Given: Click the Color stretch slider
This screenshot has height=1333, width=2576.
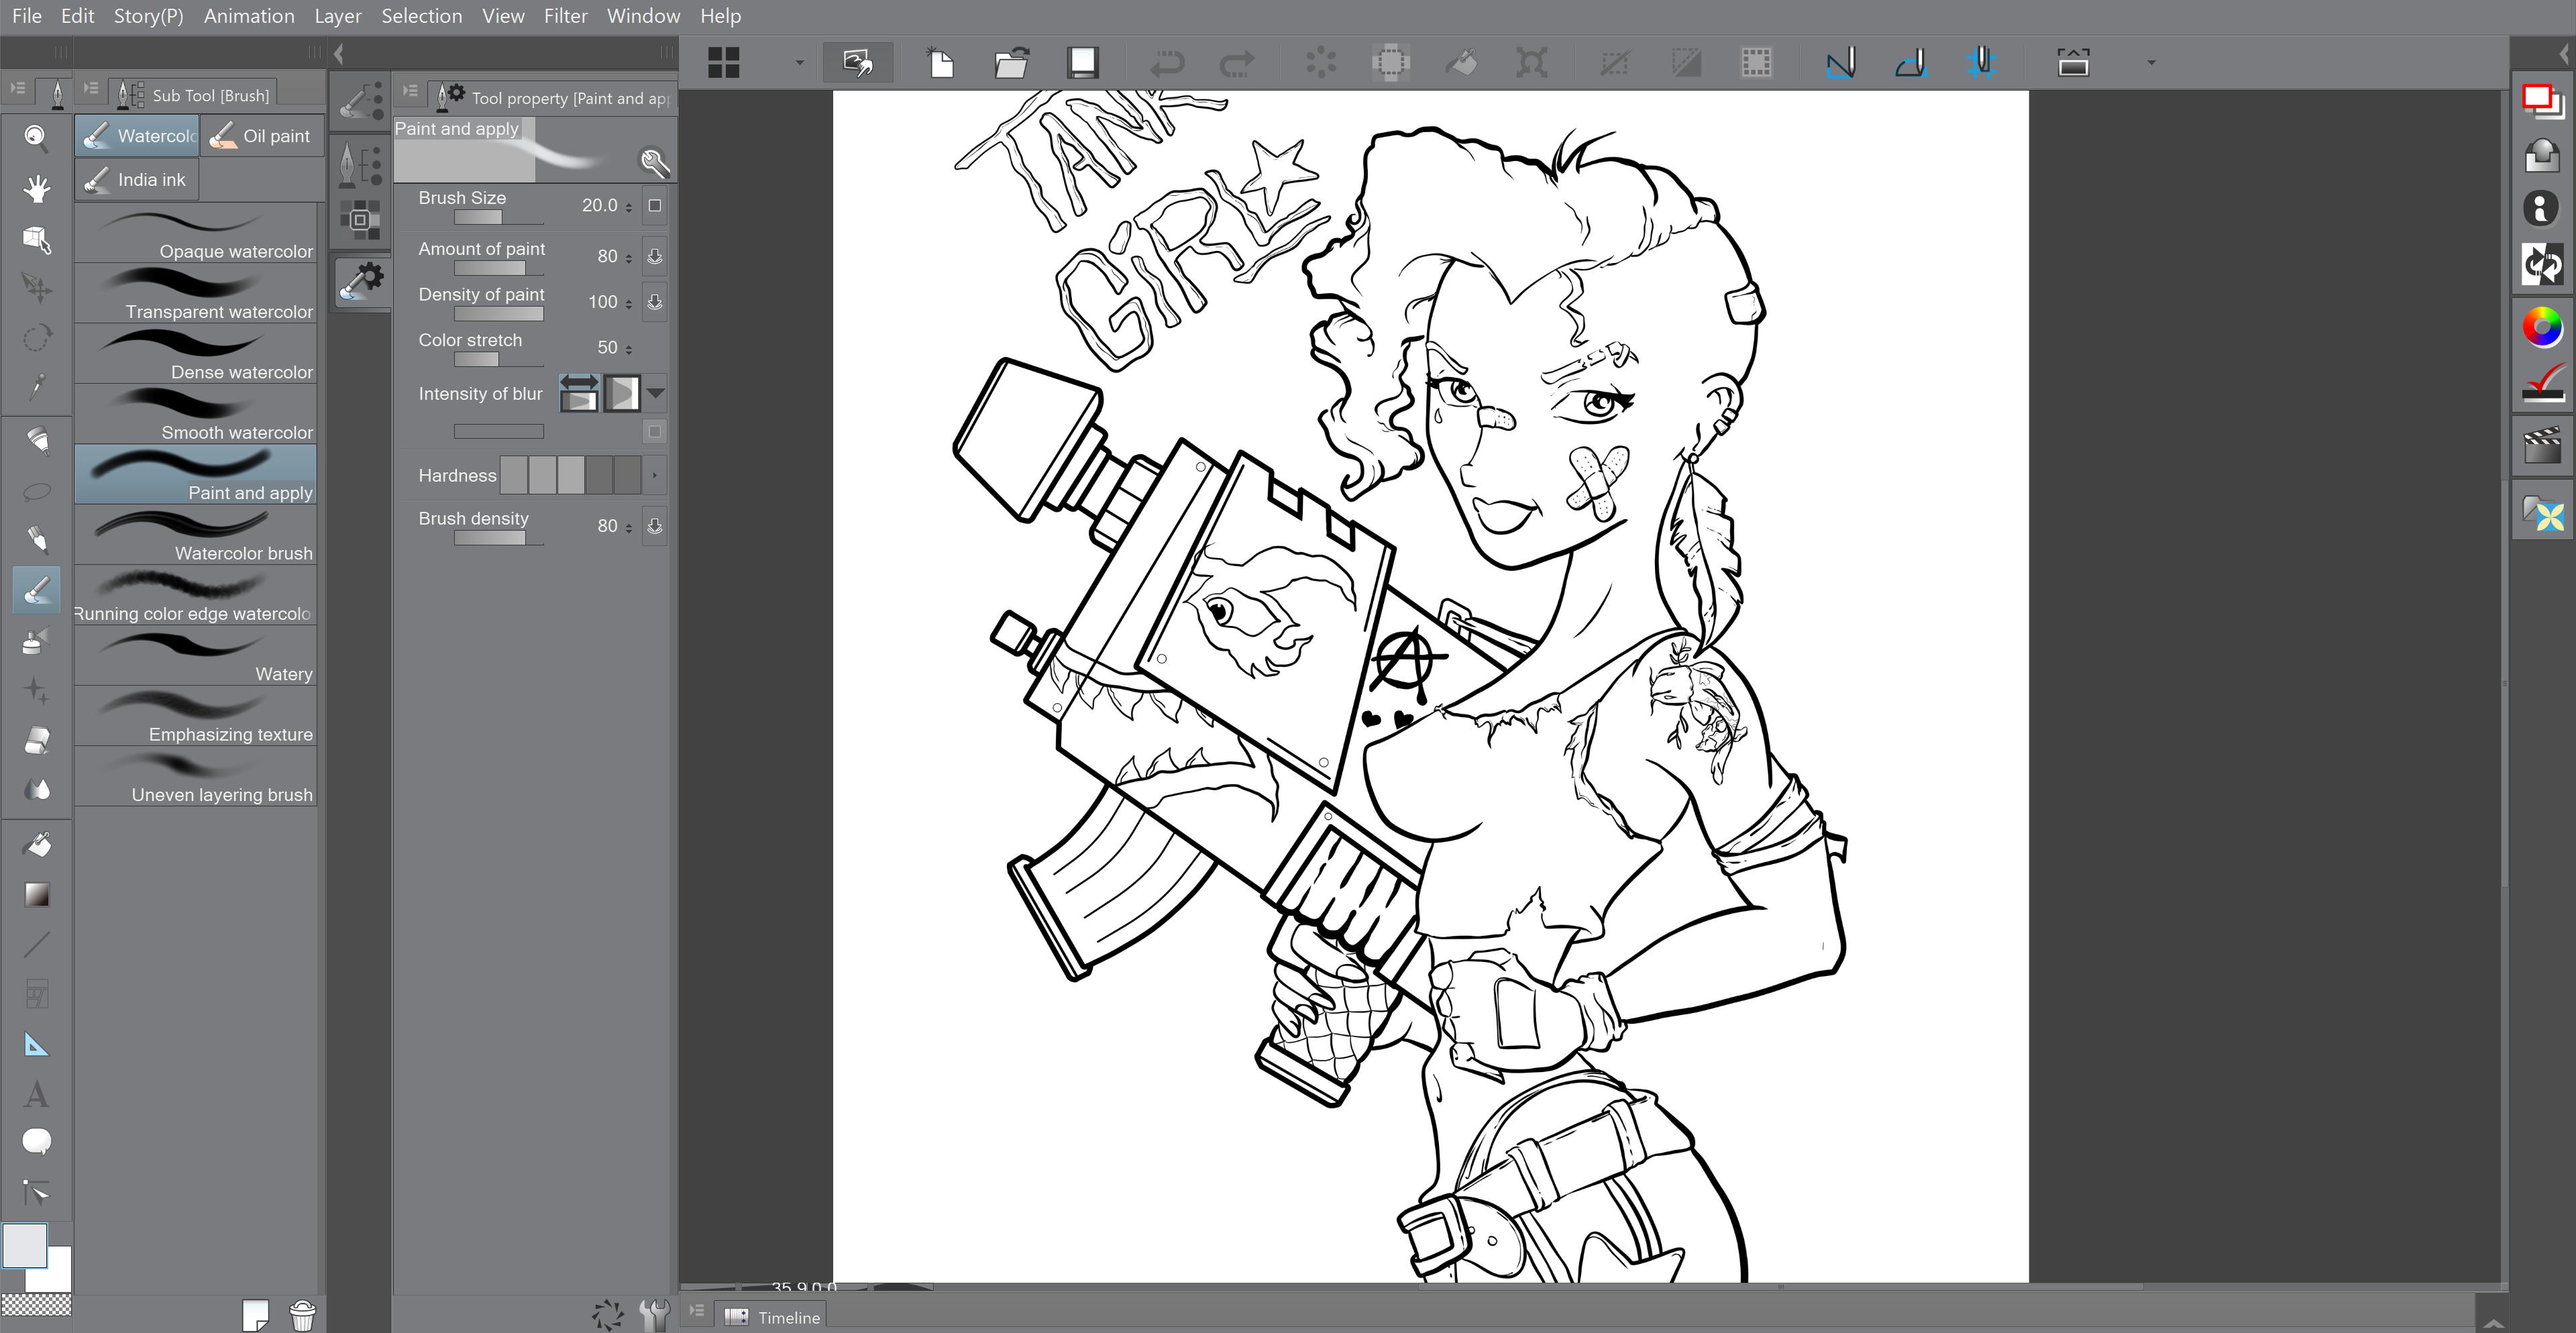Looking at the screenshot, I should 498,359.
